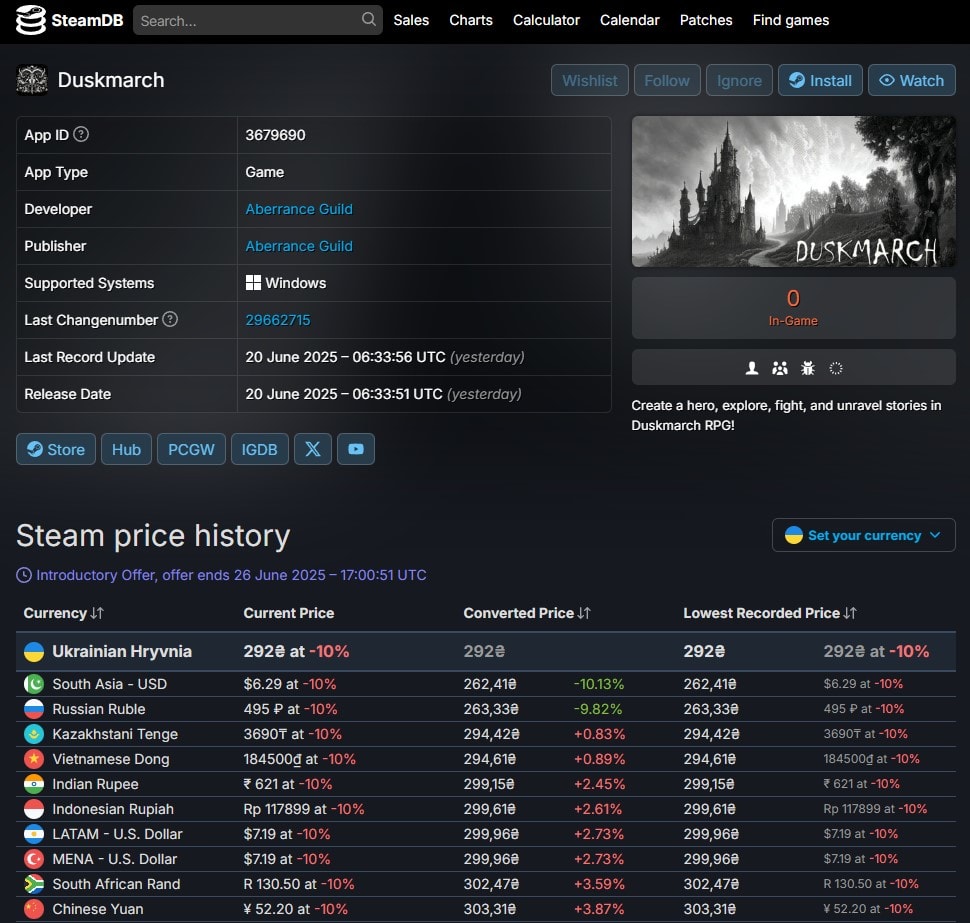Open the PCGW link button
The height and width of the screenshot is (923, 970).
click(x=191, y=449)
